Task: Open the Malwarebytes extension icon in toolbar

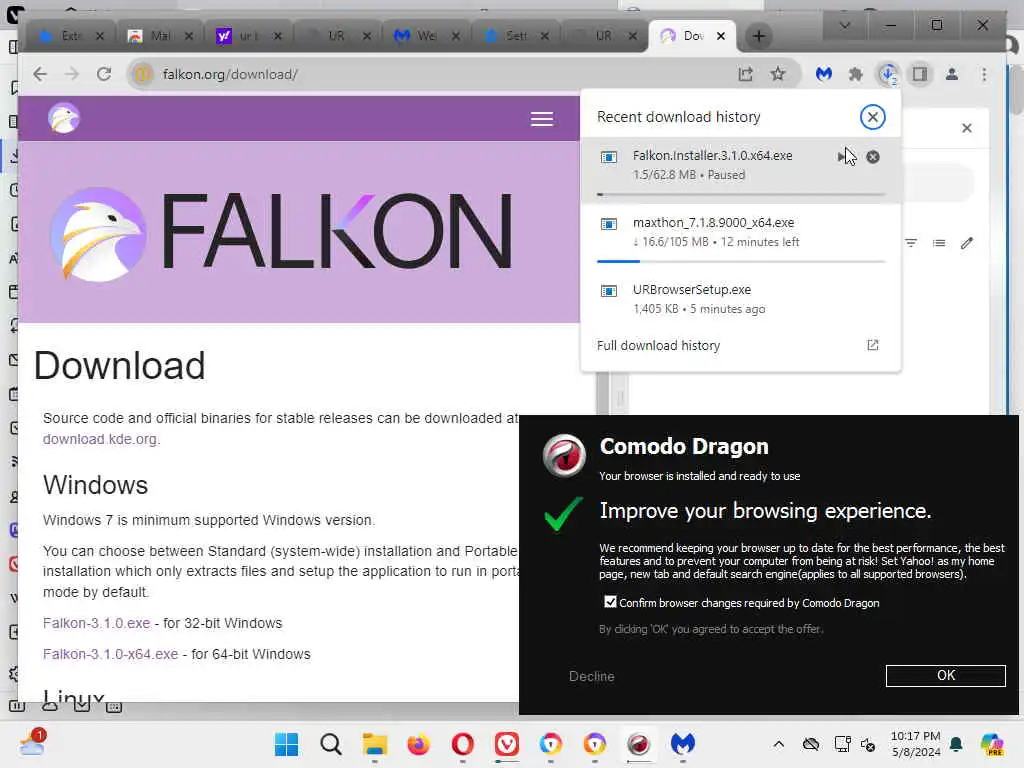Action: (x=824, y=74)
